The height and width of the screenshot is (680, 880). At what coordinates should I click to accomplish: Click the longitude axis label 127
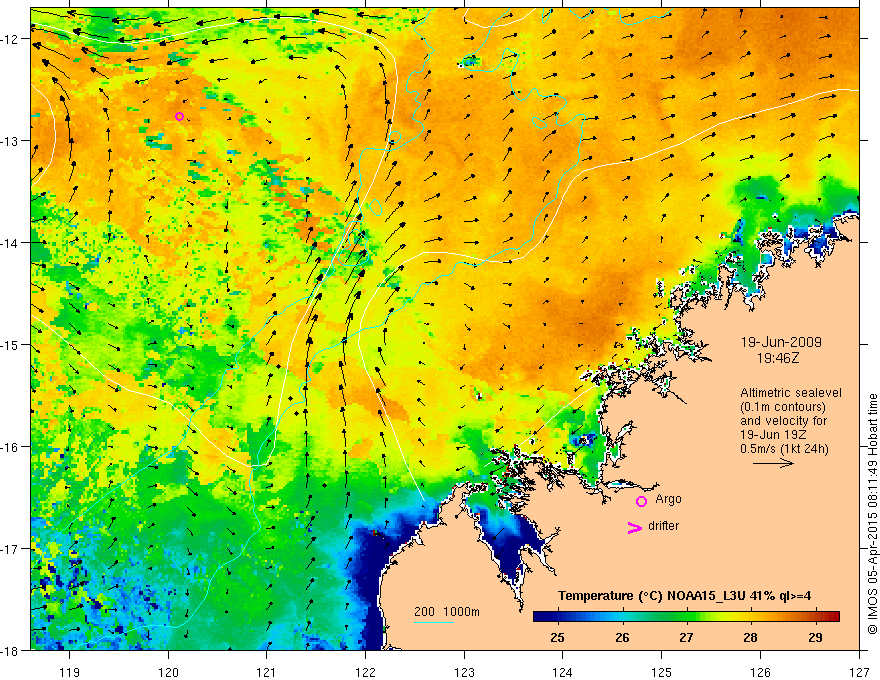(859, 672)
